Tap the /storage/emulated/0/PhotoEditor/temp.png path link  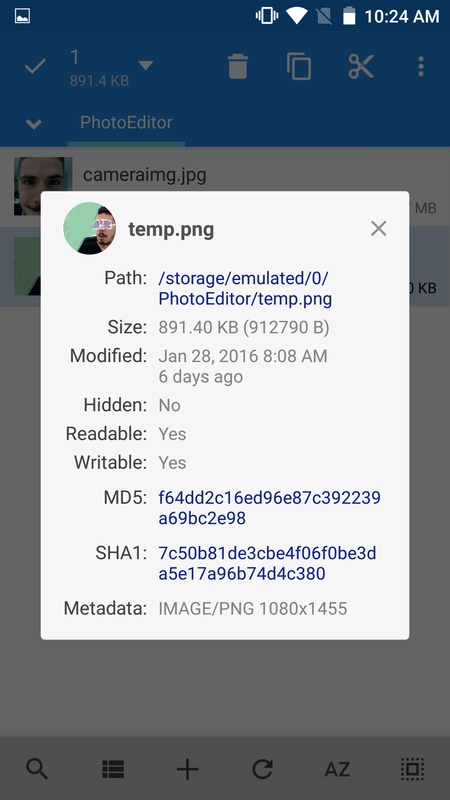pos(245,289)
